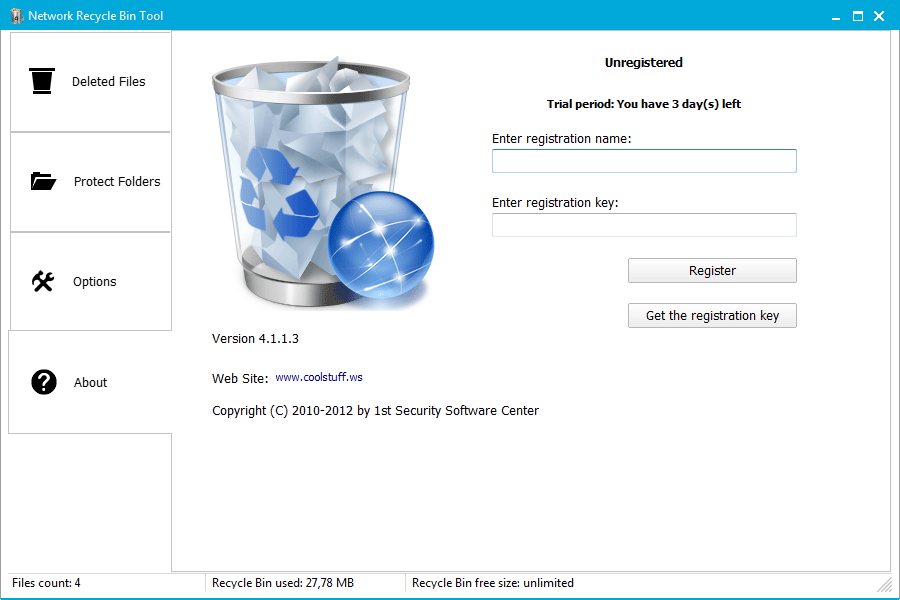Viewport: 900px width, 600px height.
Task: Minimize the Network Recycle Bin Tool window
Action: [x=836, y=17]
